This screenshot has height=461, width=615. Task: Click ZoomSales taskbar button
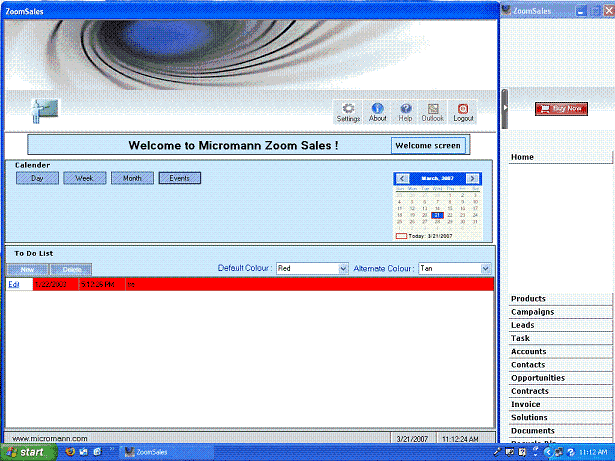point(166,452)
